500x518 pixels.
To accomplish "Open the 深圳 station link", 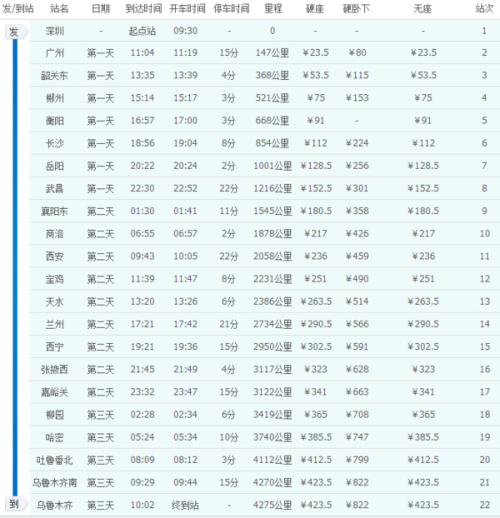I will pyautogui.click(x=55, y=31).
